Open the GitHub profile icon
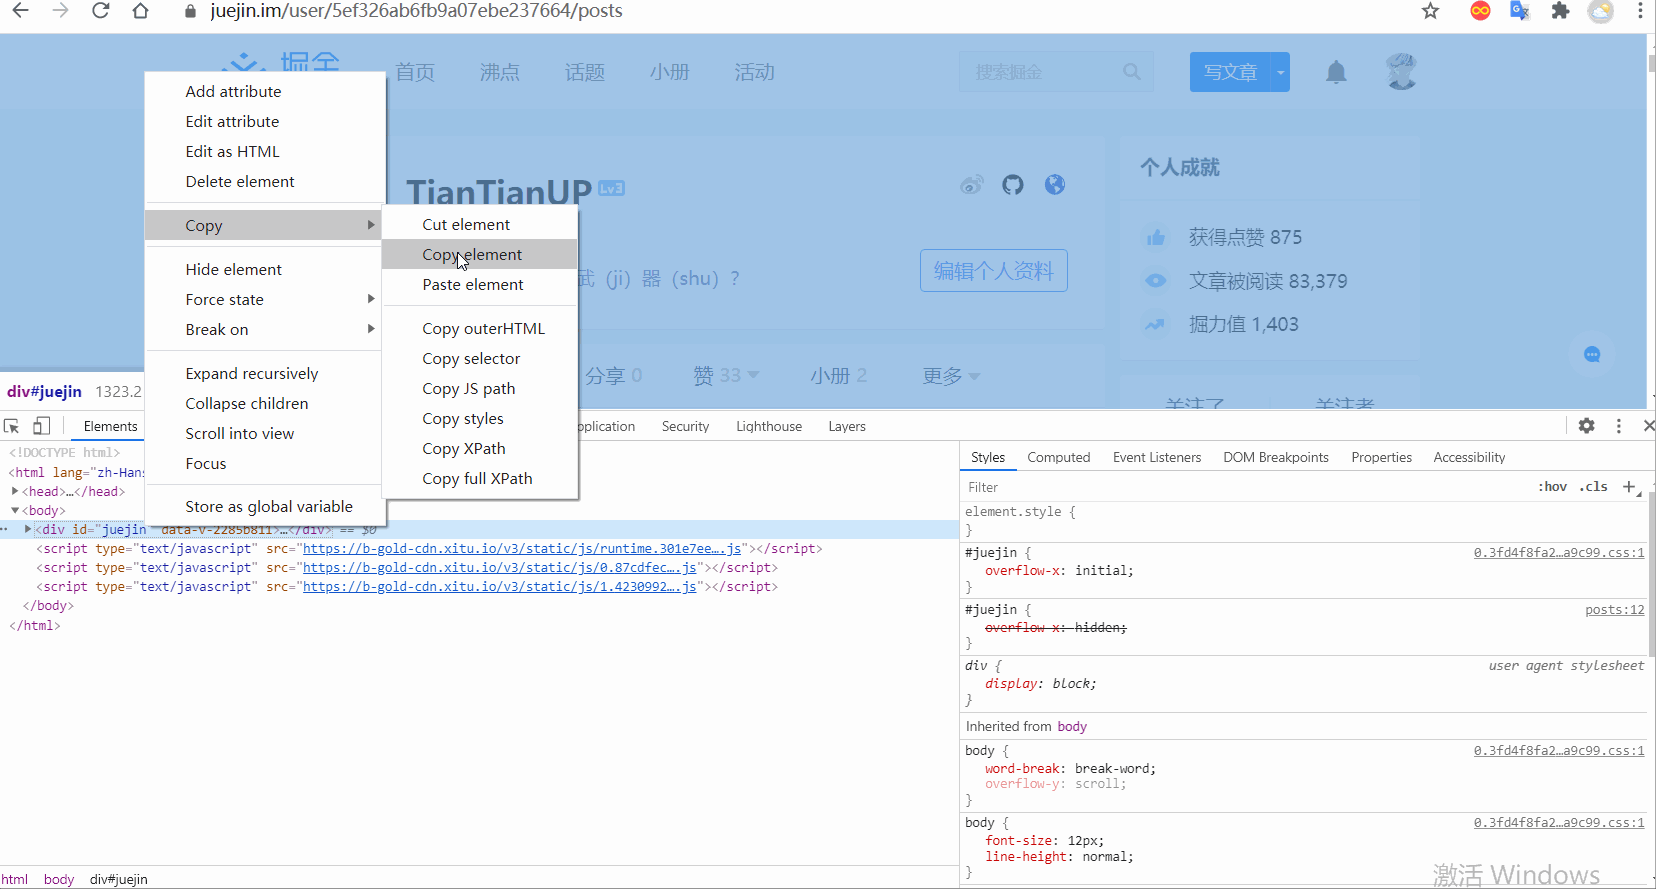Viewport: 1656px width, 889px height. point(1013,185)
